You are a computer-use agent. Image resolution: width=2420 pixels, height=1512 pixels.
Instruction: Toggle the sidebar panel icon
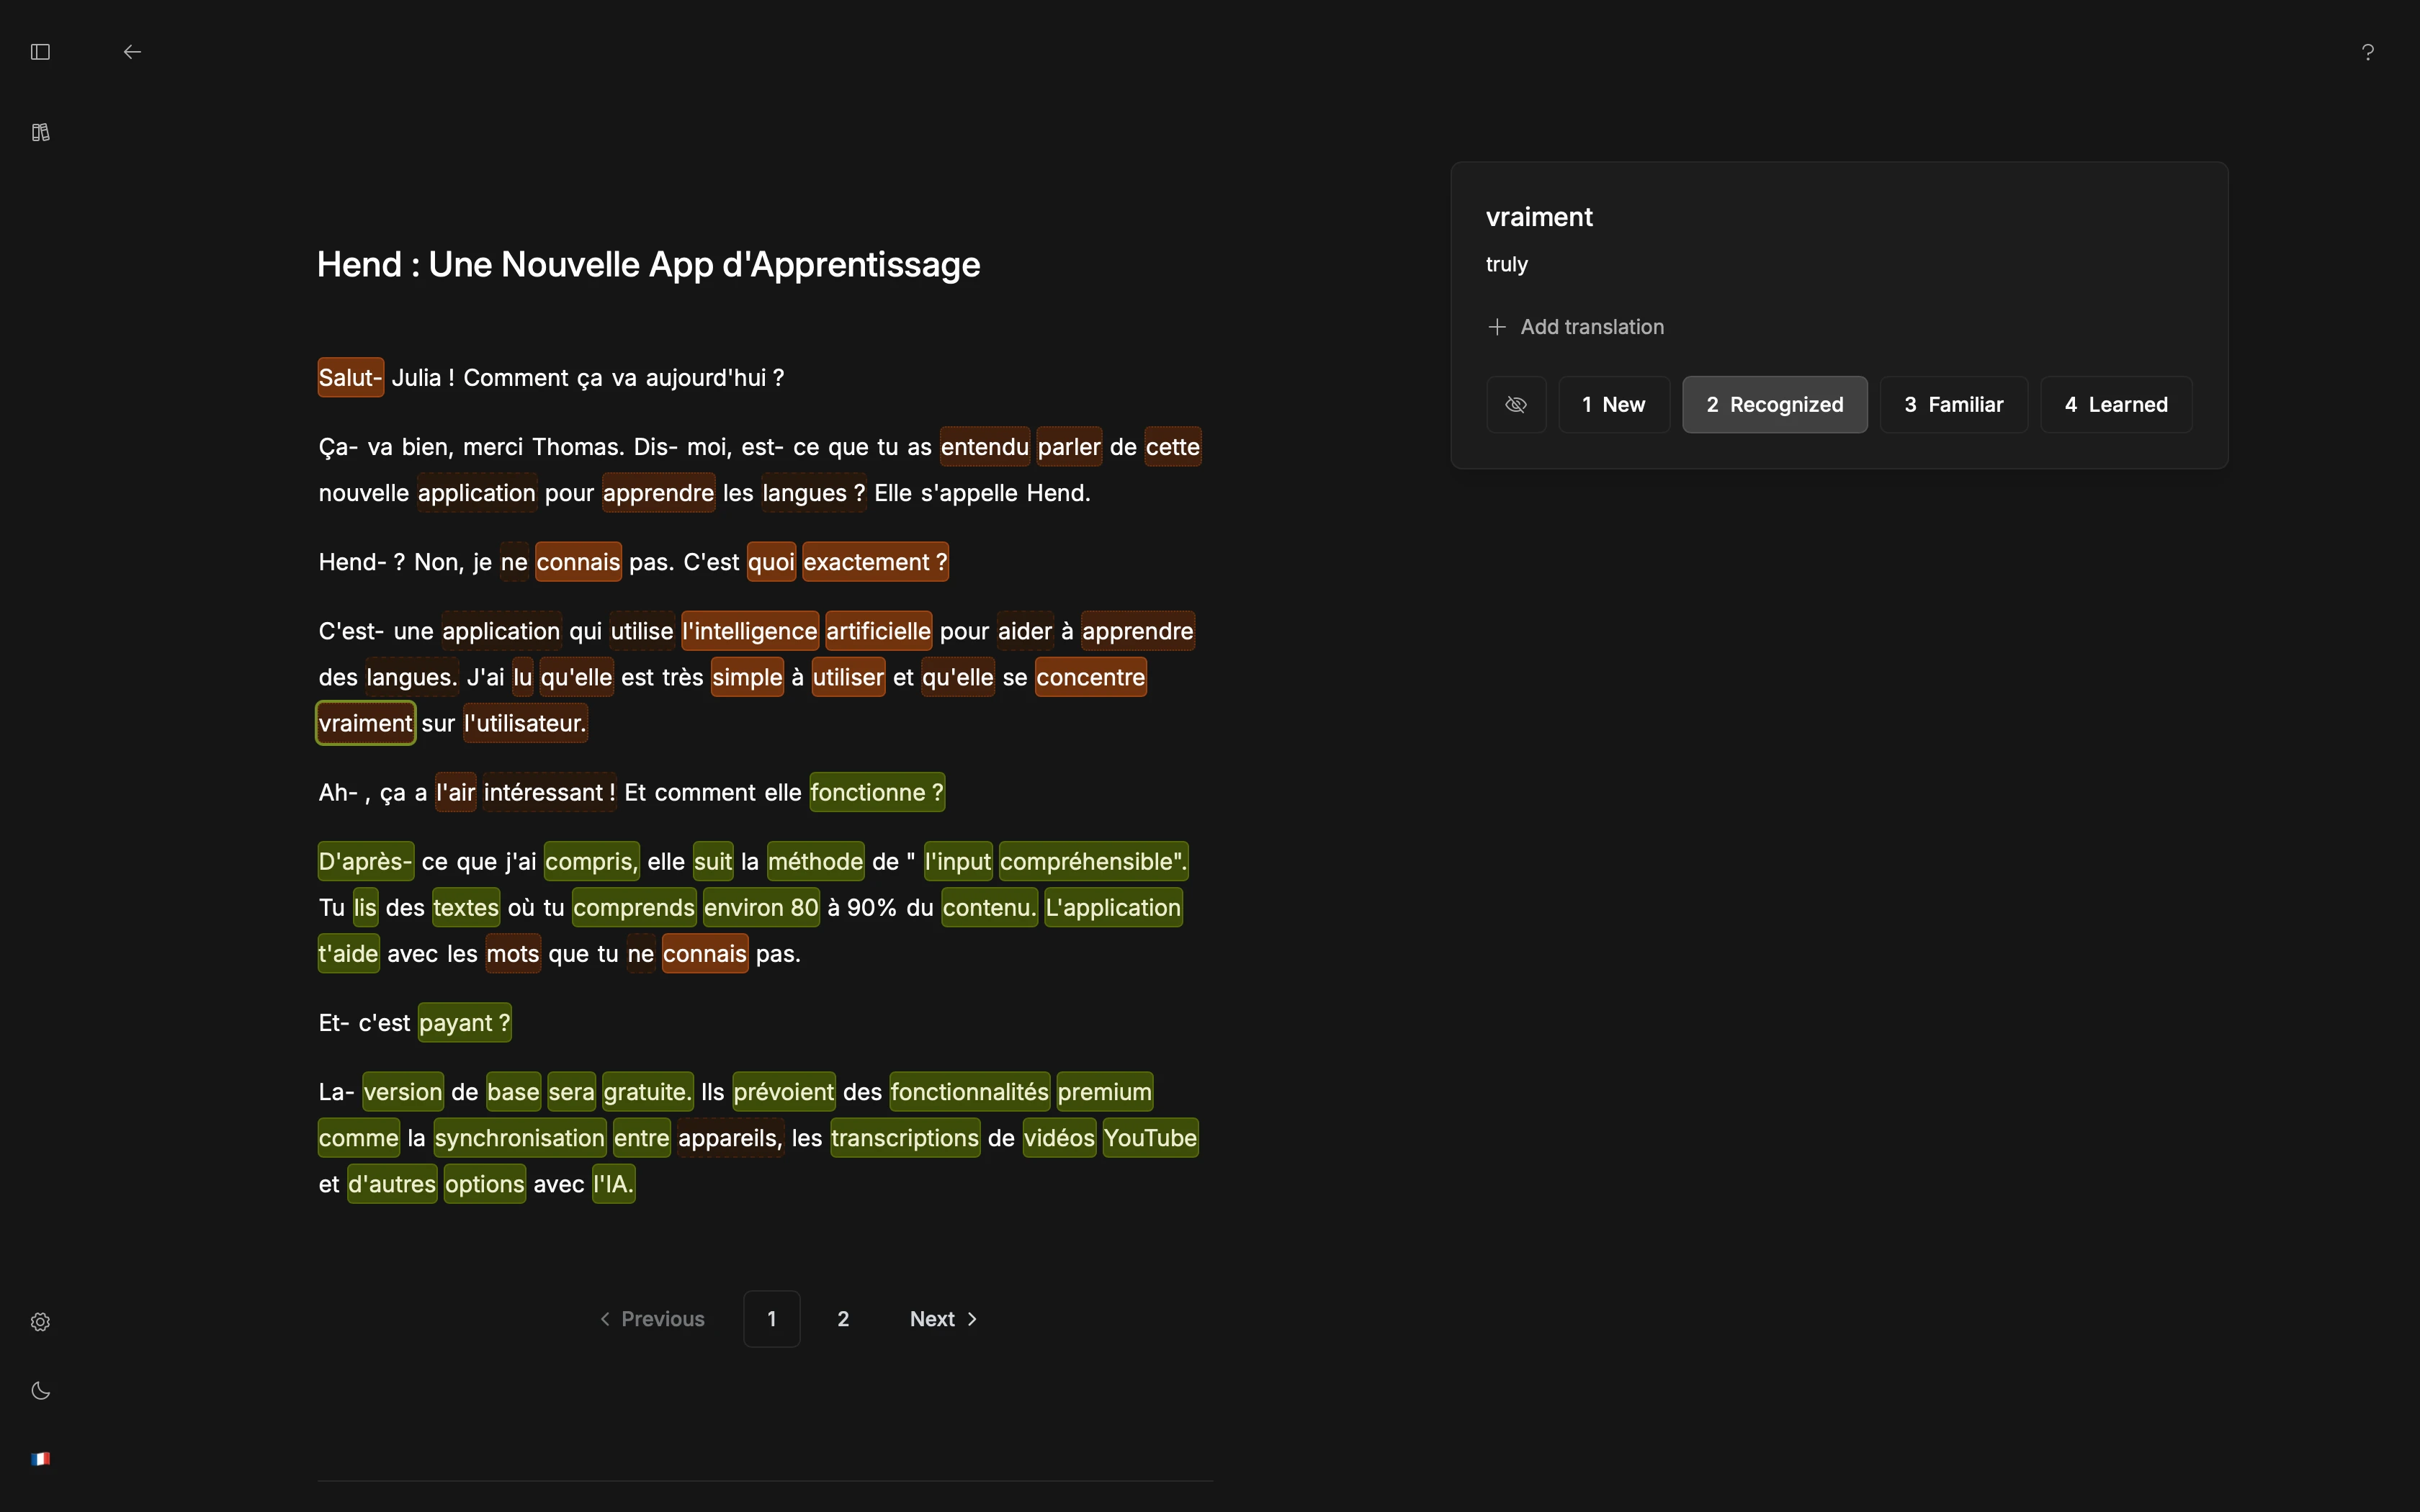(x=40, y=52)
